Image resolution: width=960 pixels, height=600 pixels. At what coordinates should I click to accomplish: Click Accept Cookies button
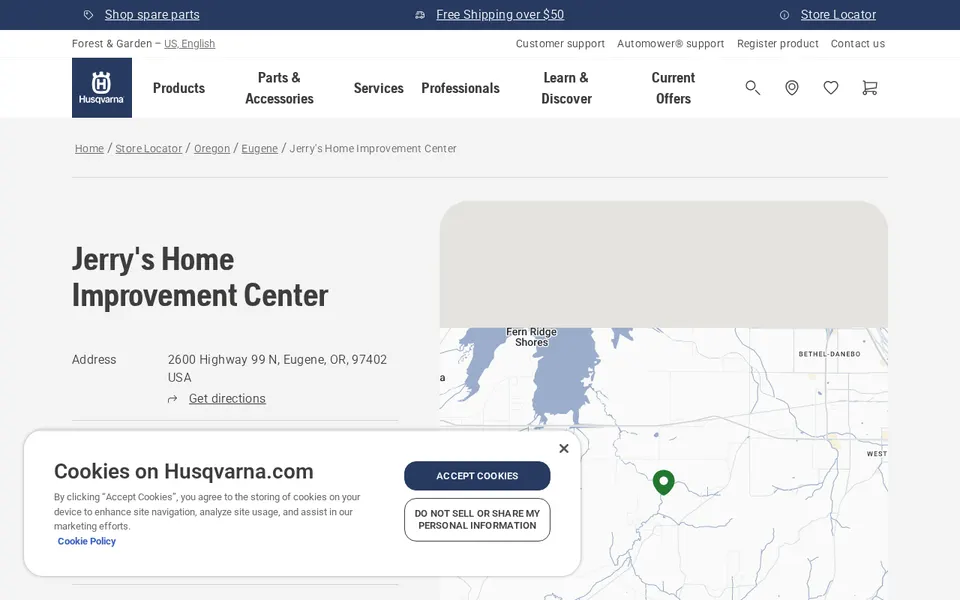pyautogui.click(x=477, y=476)
